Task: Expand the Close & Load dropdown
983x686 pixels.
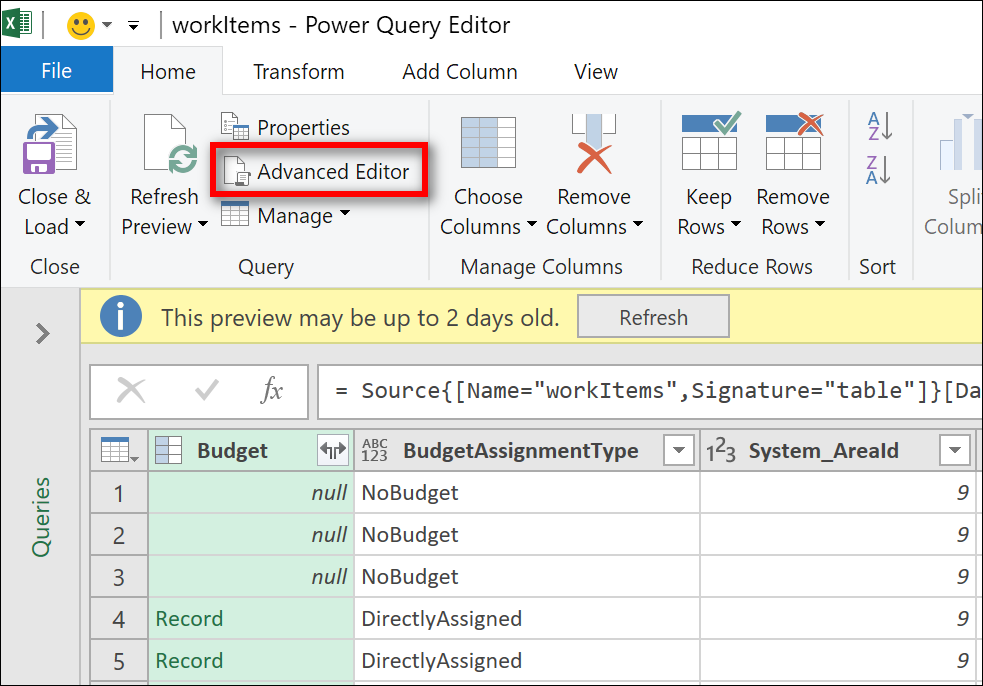Action: tap(80, 224)
